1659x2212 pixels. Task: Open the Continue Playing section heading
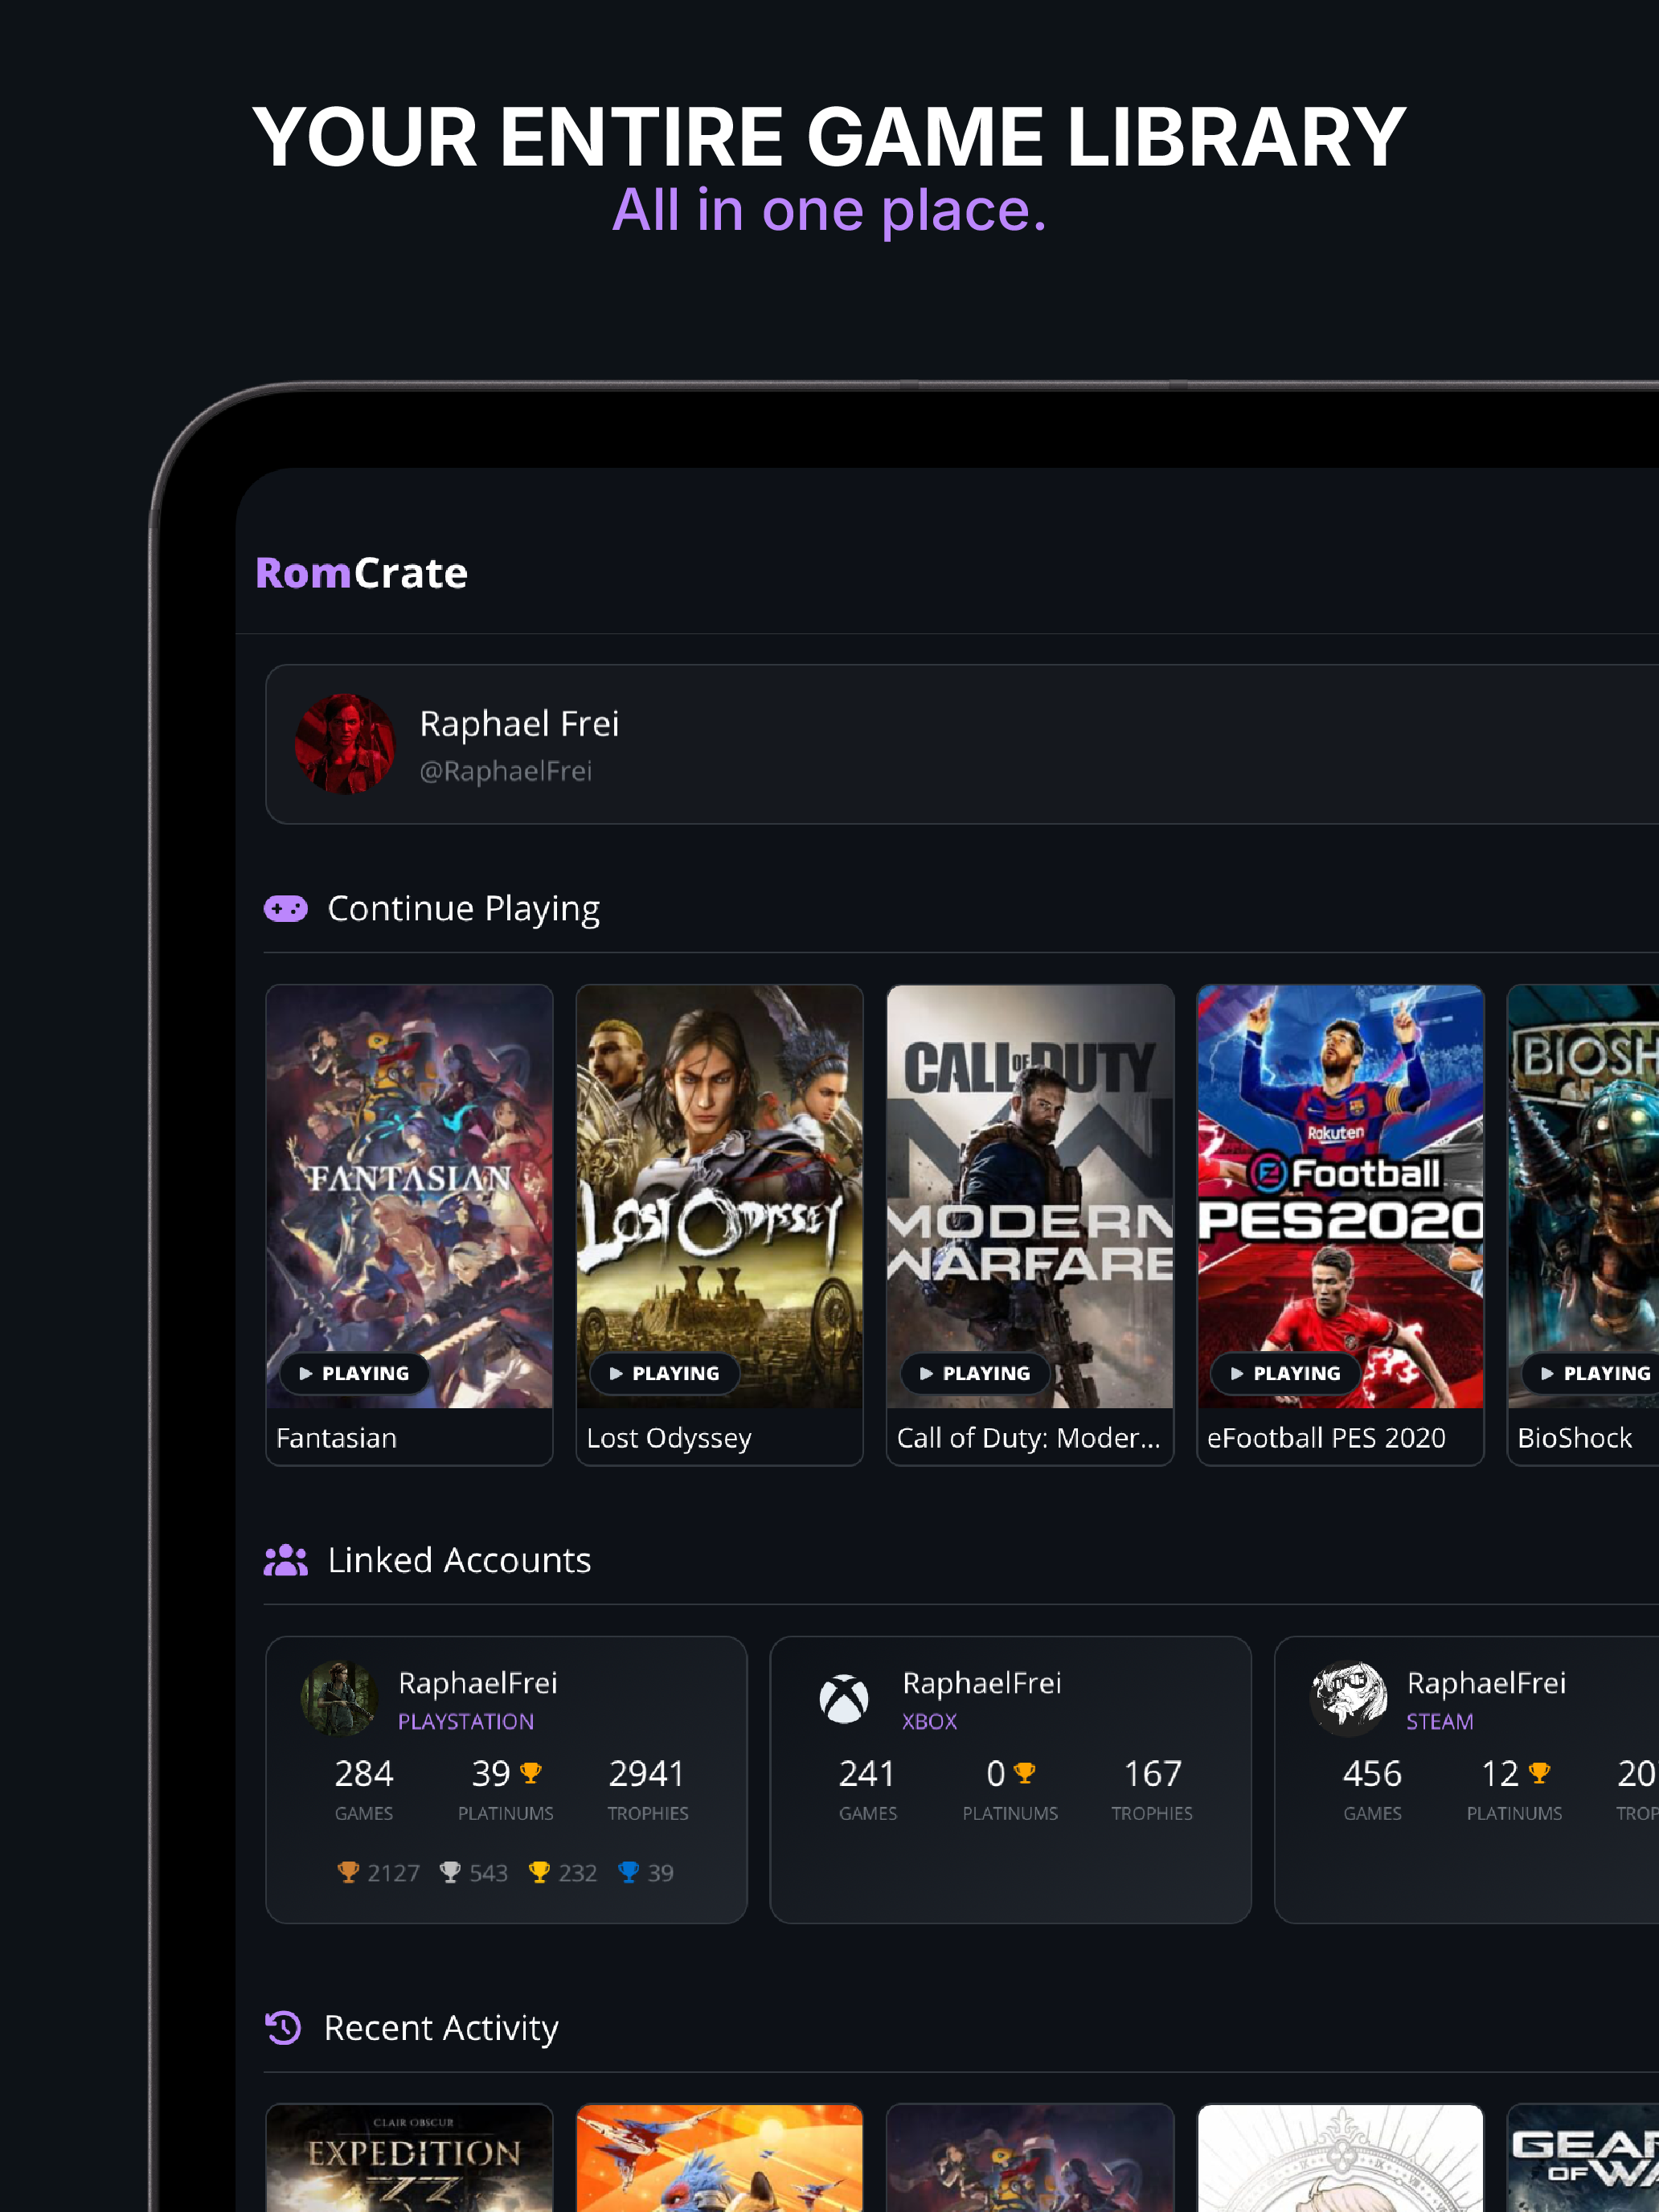click(464, 908)
